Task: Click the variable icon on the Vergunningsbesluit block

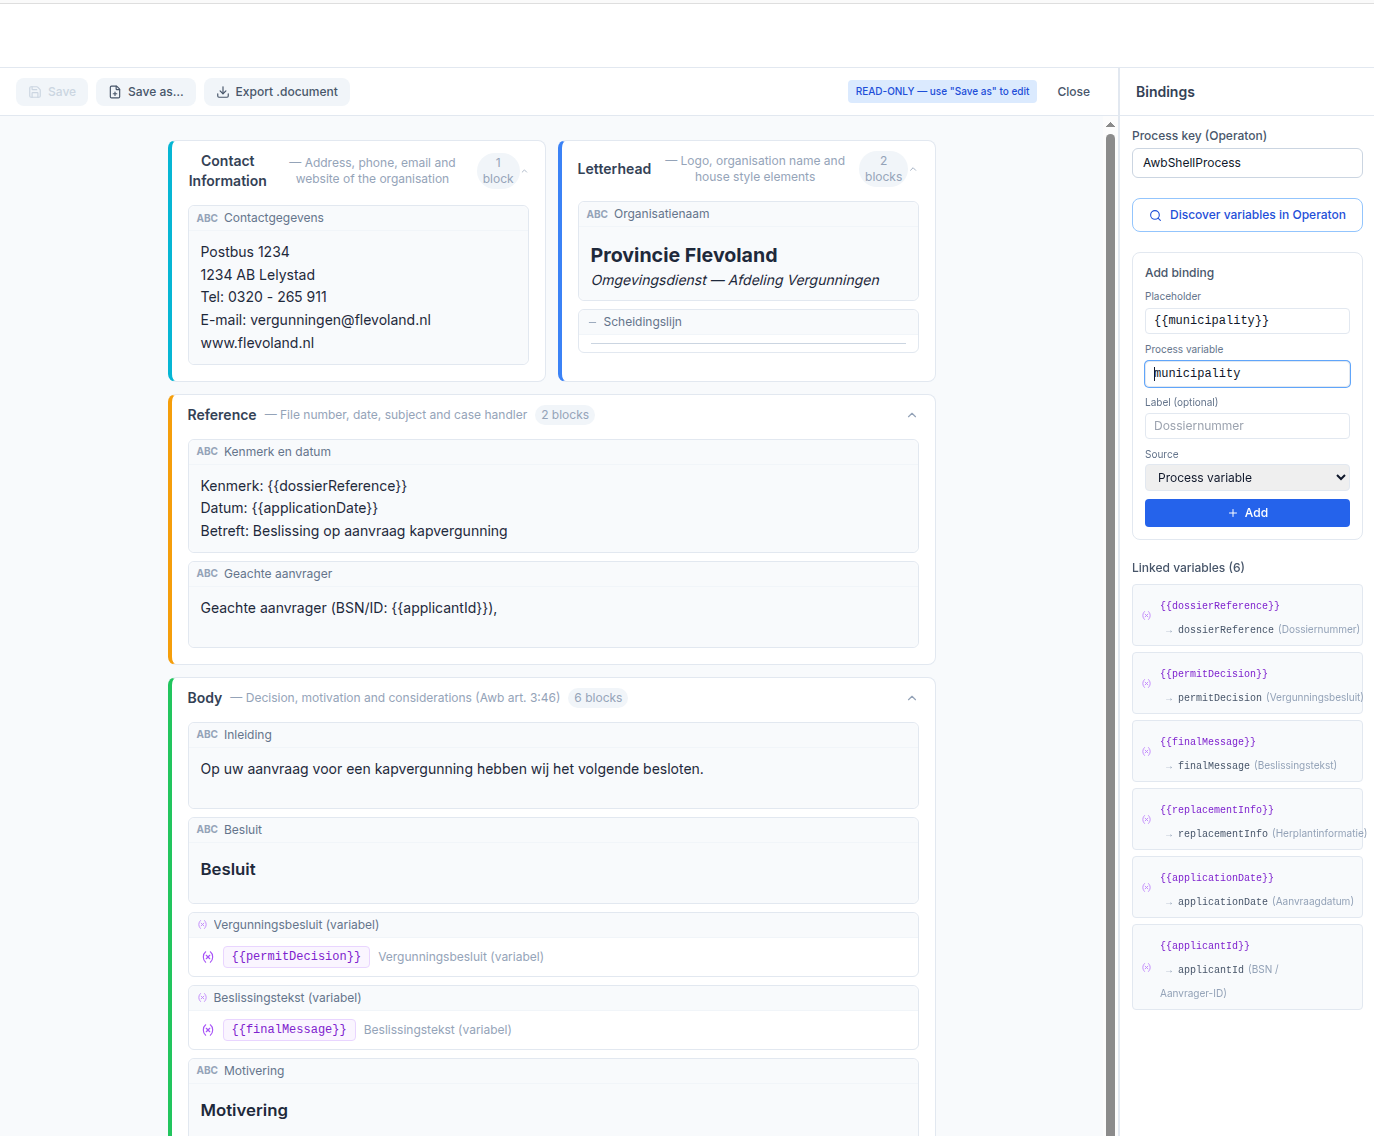Action: (203, 924)
